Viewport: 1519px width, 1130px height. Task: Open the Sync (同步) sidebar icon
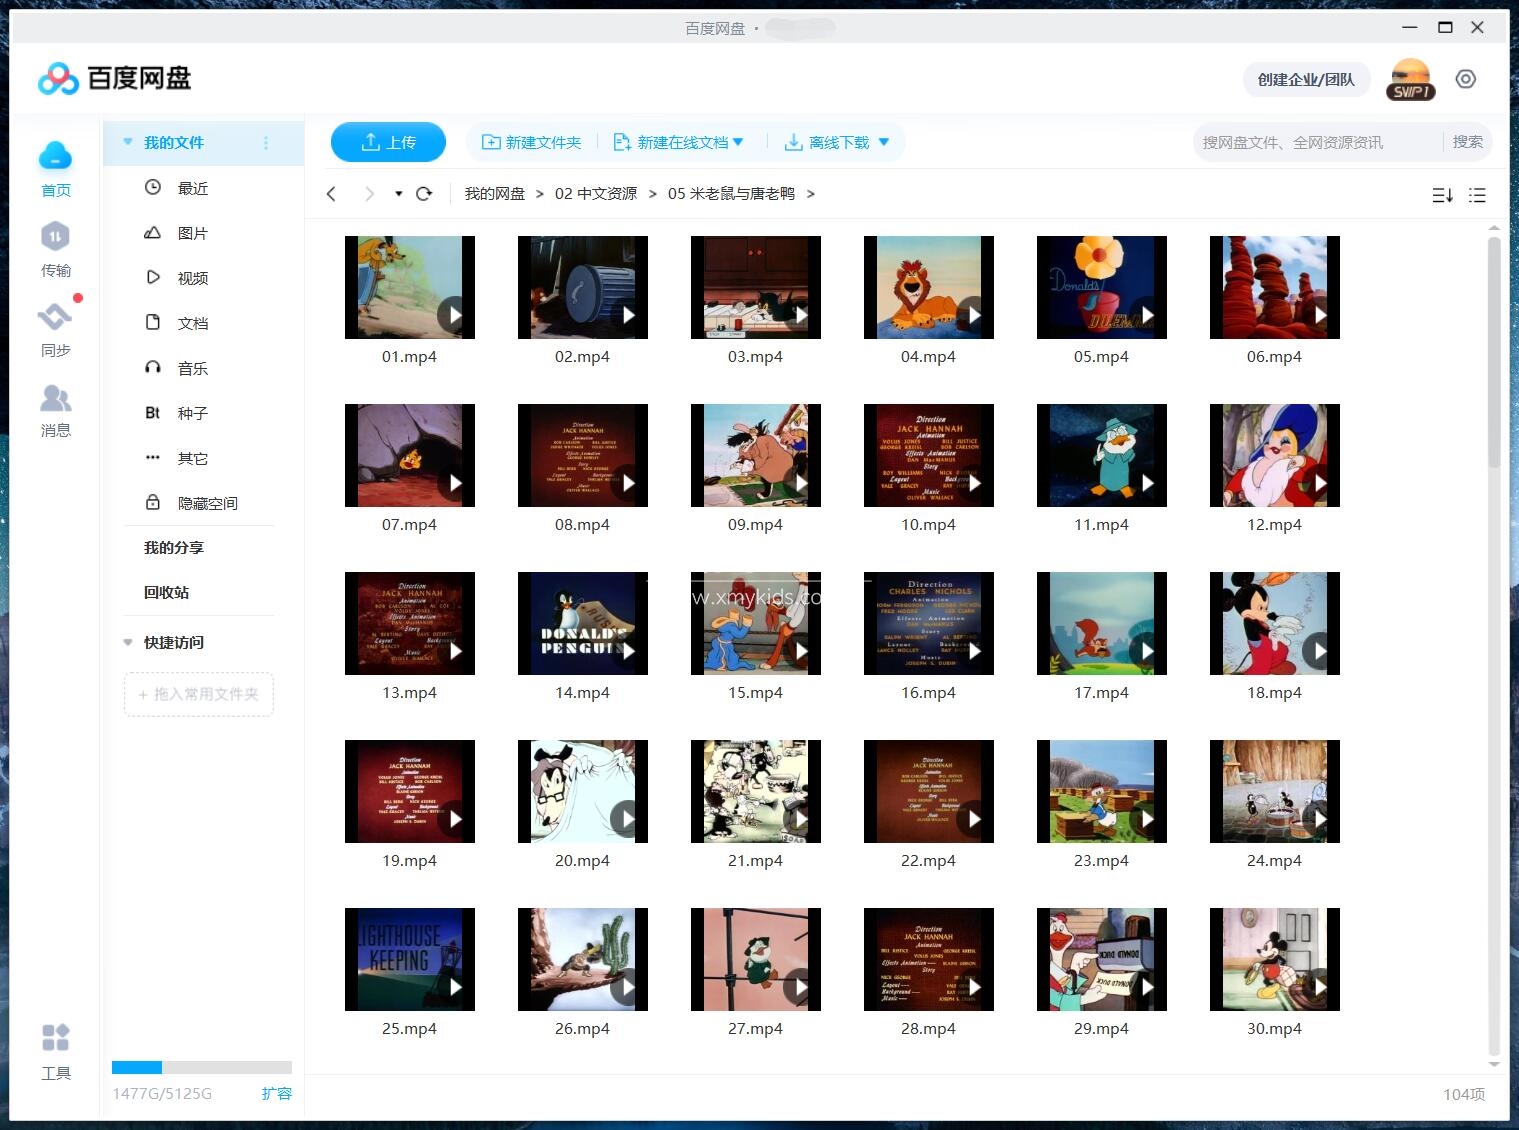[55, 329]
